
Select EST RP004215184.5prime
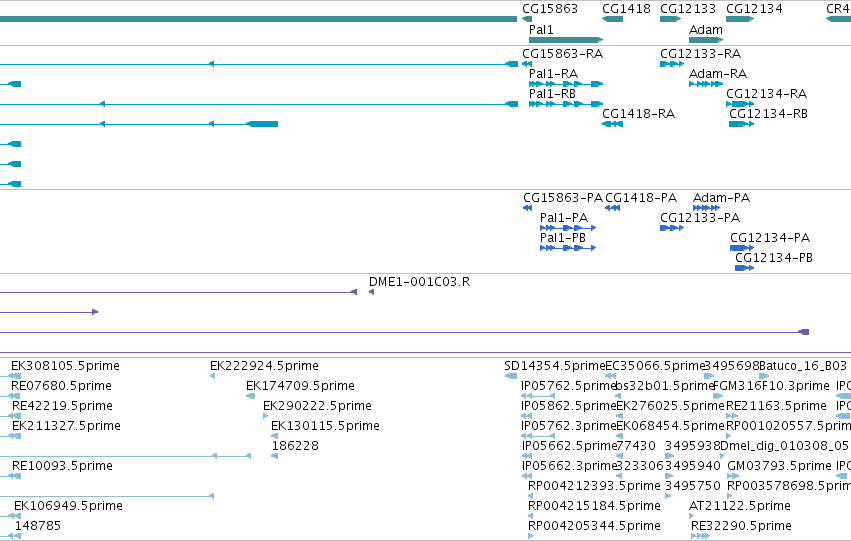coord(594,506)
